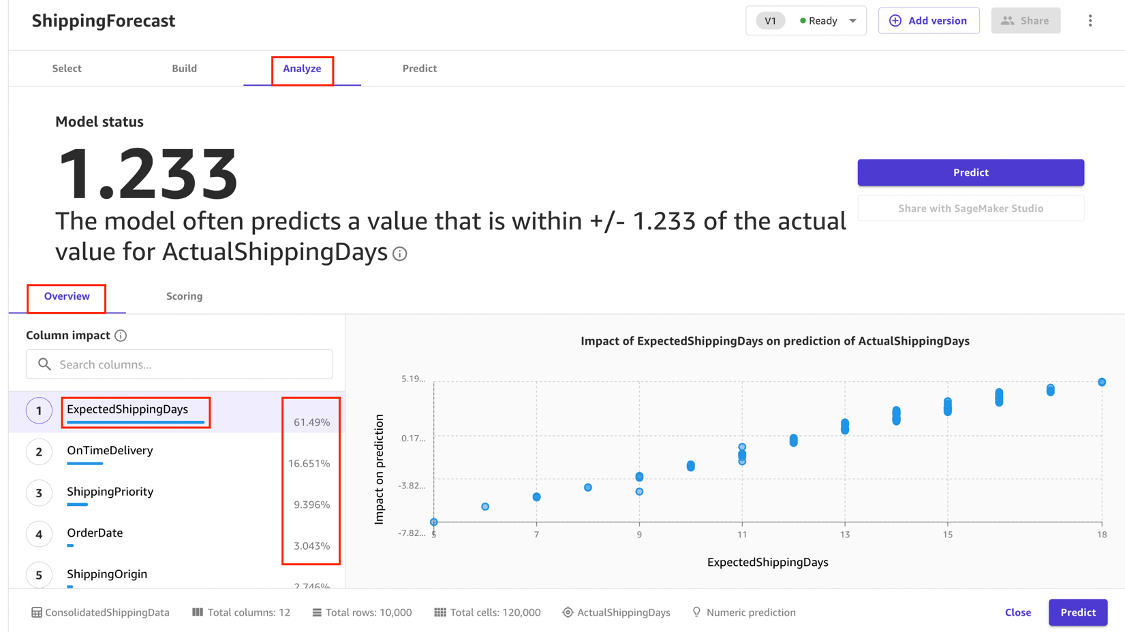This screenshot has width=1125, height=633.
Task: Click the Total columns icon in status bar
Action: tap(196, 611)
